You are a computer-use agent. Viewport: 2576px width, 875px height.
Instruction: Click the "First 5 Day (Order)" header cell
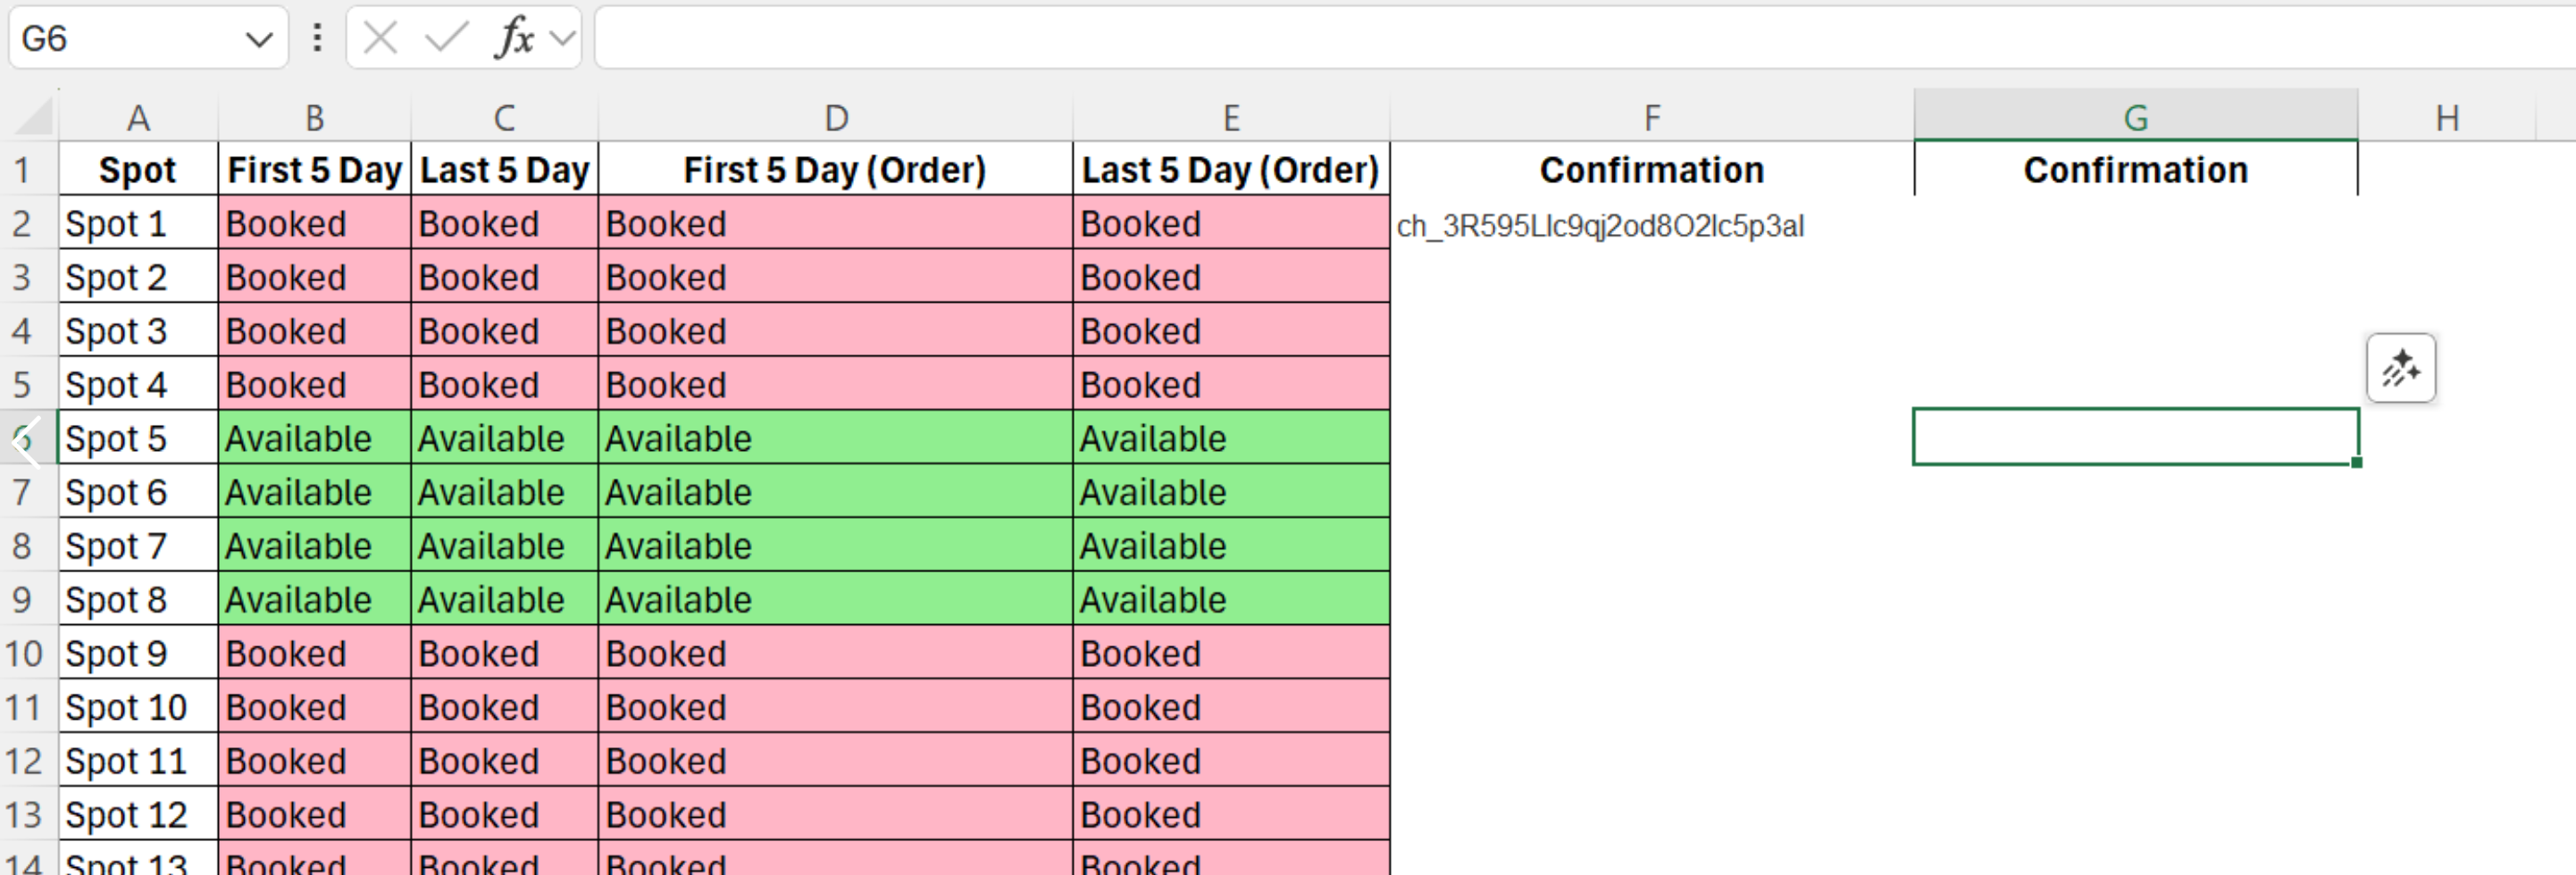coord(836,170)
